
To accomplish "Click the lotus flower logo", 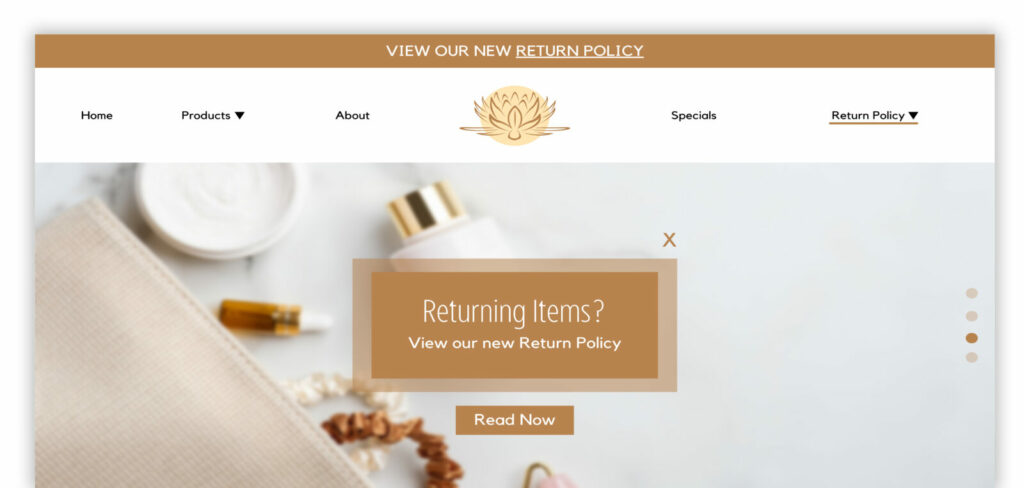I will 515,116.
